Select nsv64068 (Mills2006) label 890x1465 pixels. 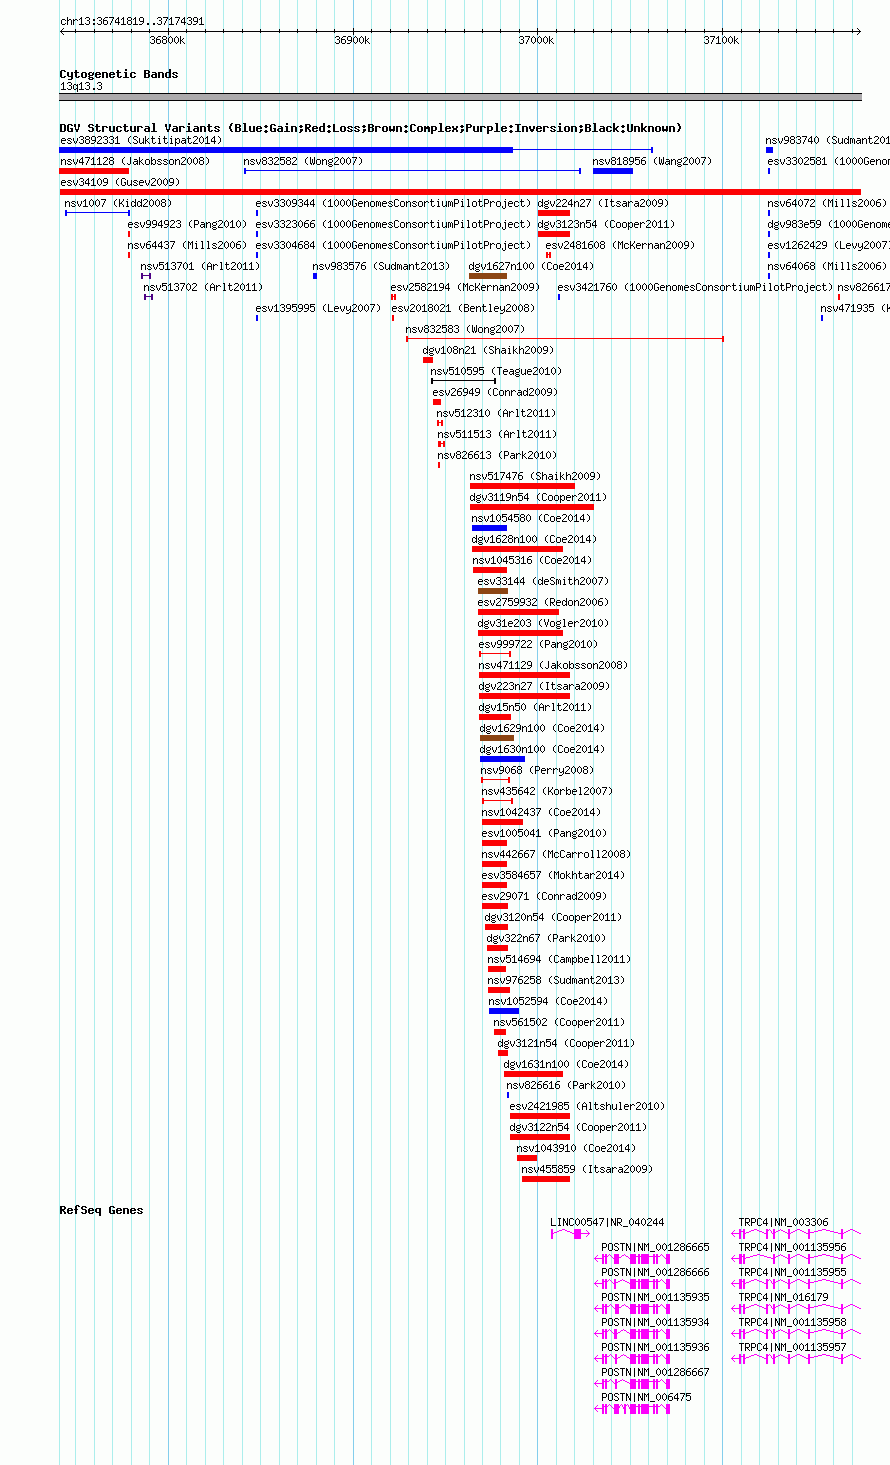827,267
